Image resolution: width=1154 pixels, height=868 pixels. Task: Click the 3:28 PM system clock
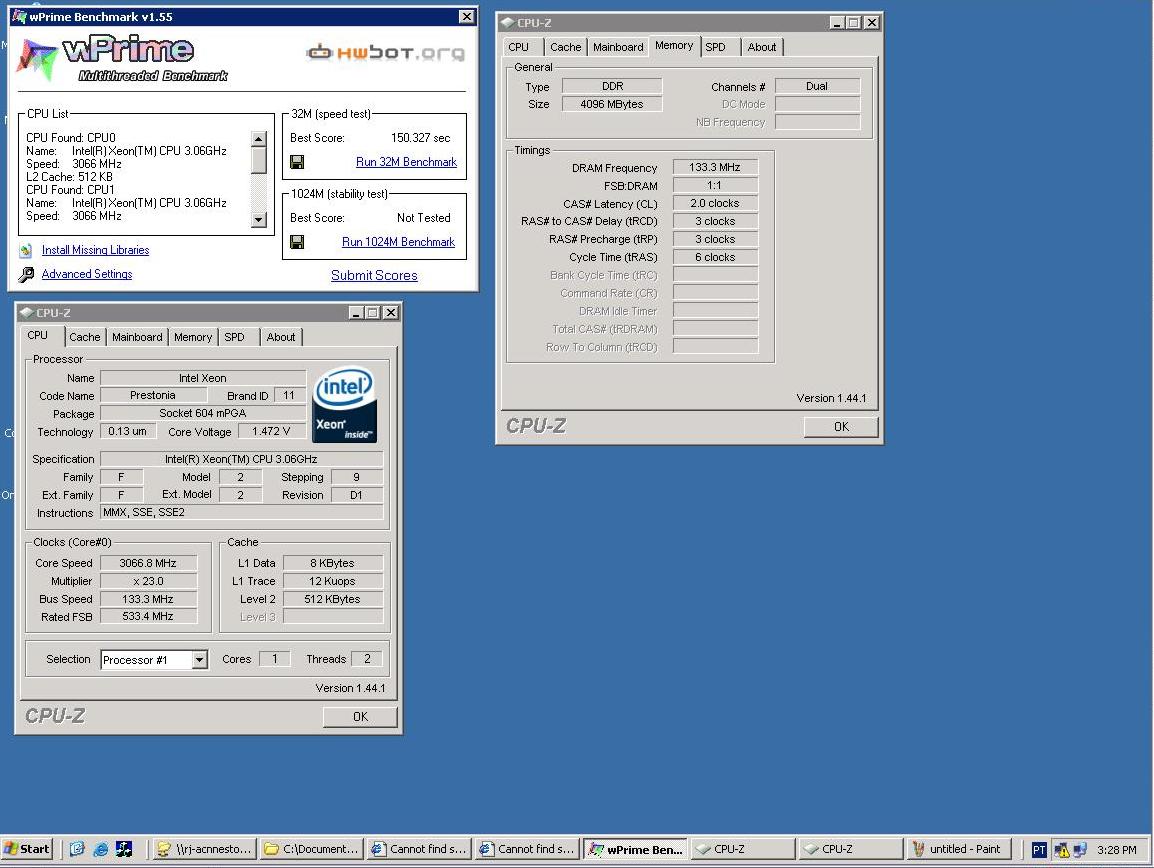coord(1116,850)
